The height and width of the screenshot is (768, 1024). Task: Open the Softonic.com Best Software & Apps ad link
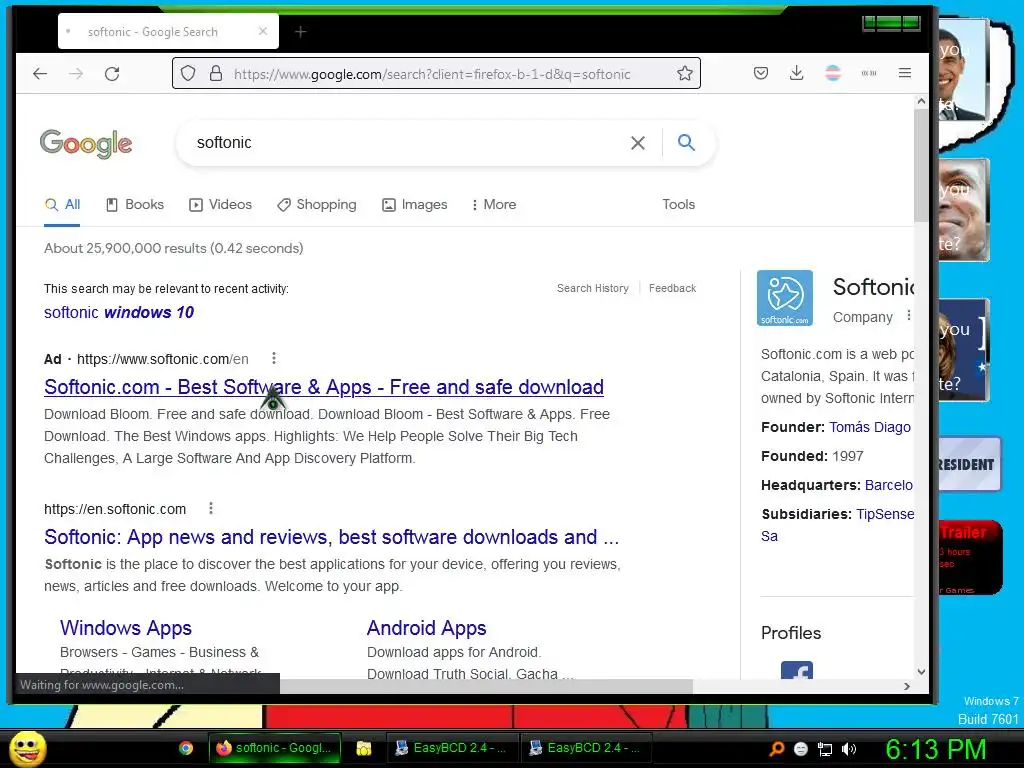(324, 387)
